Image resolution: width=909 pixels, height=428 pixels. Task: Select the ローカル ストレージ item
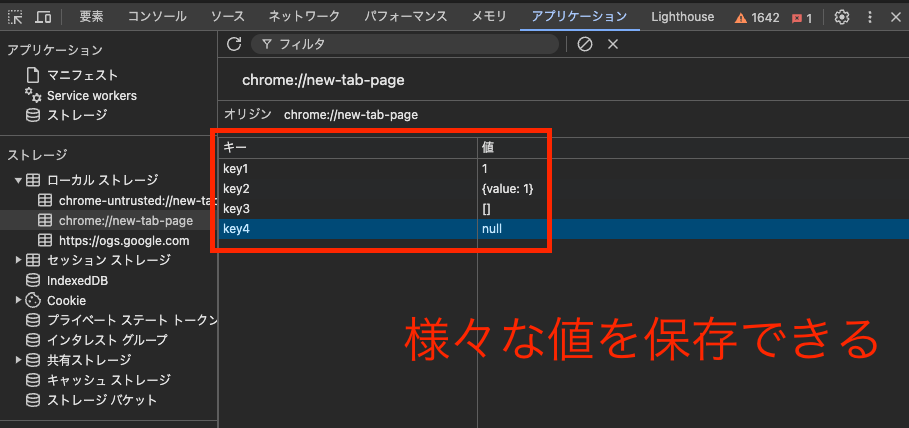[x=103, y=180]
